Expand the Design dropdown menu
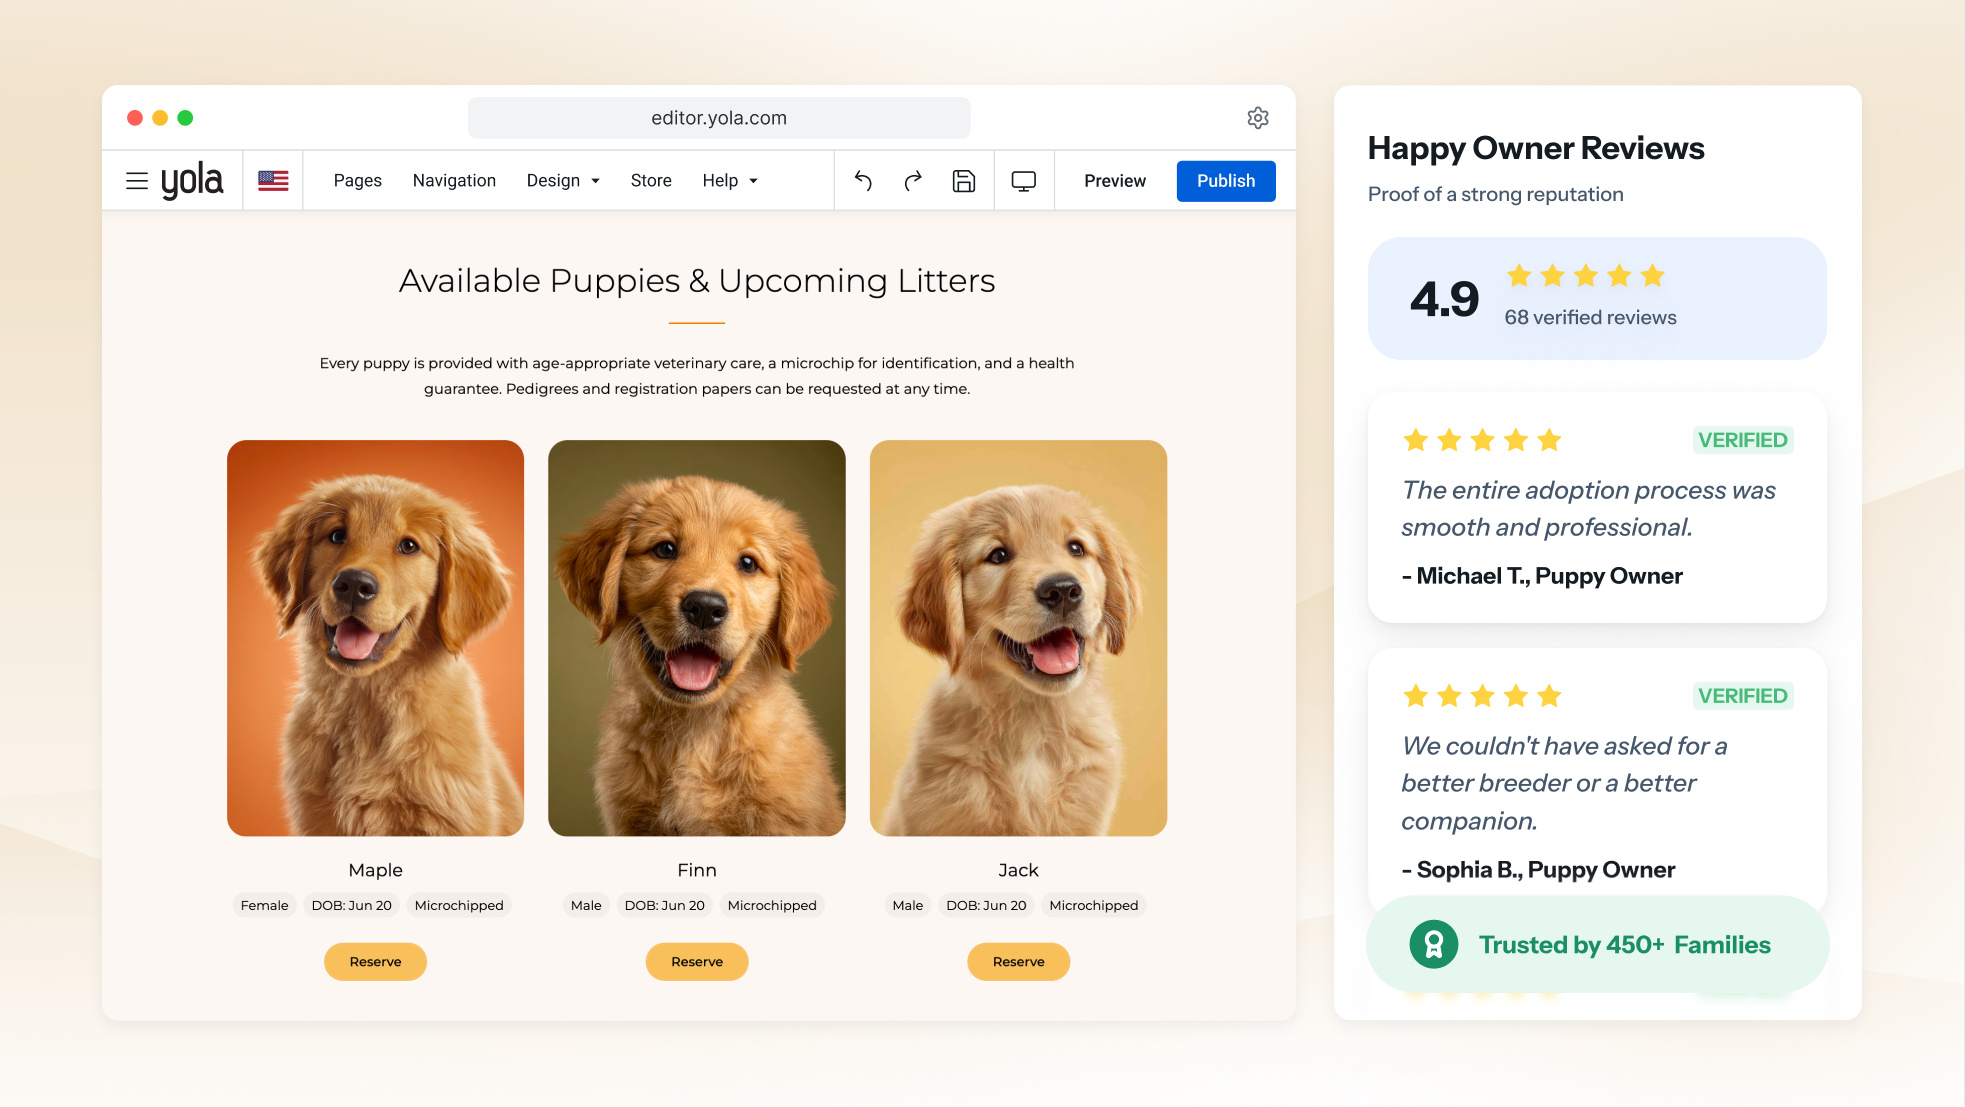 (x=563, y=181)
